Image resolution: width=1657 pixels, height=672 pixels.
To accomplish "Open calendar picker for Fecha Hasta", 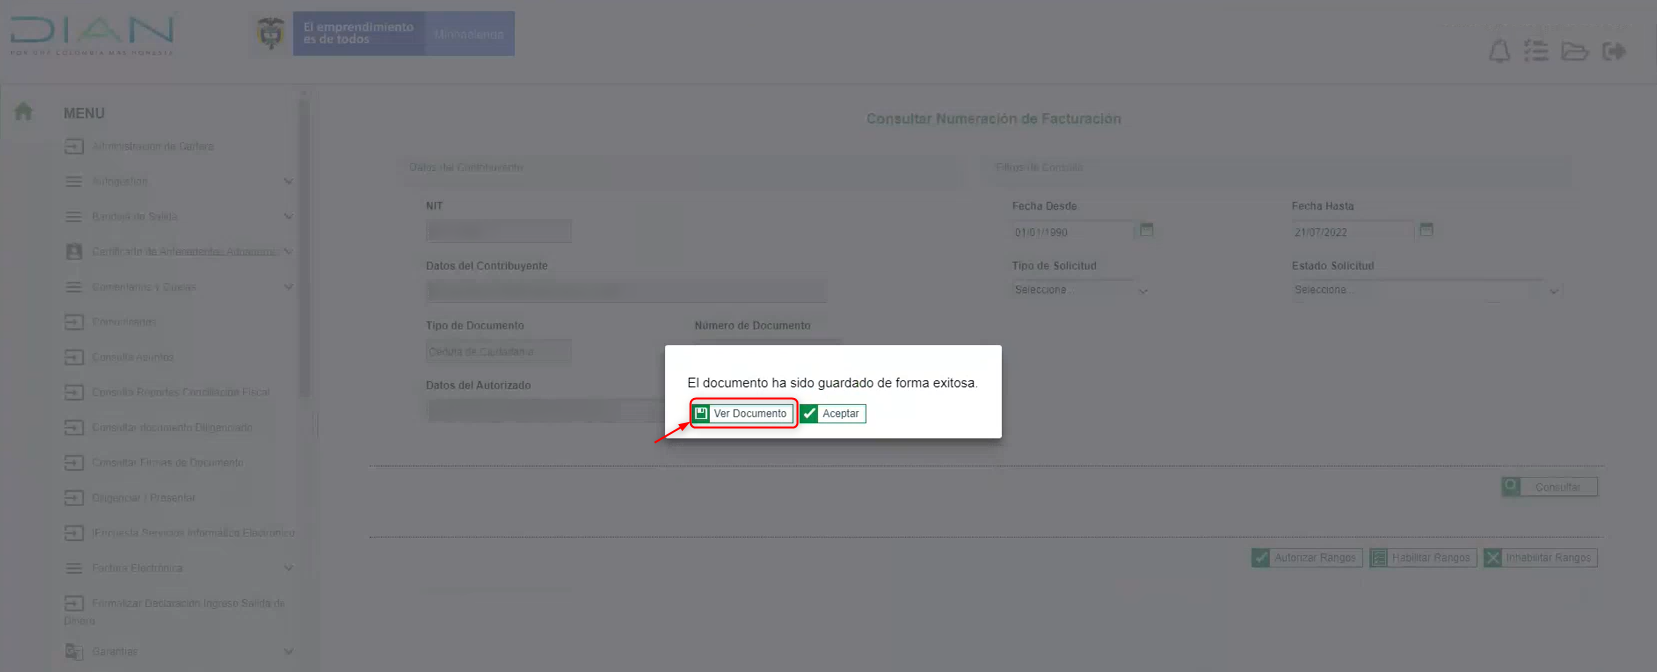I will coord(1427,230).
